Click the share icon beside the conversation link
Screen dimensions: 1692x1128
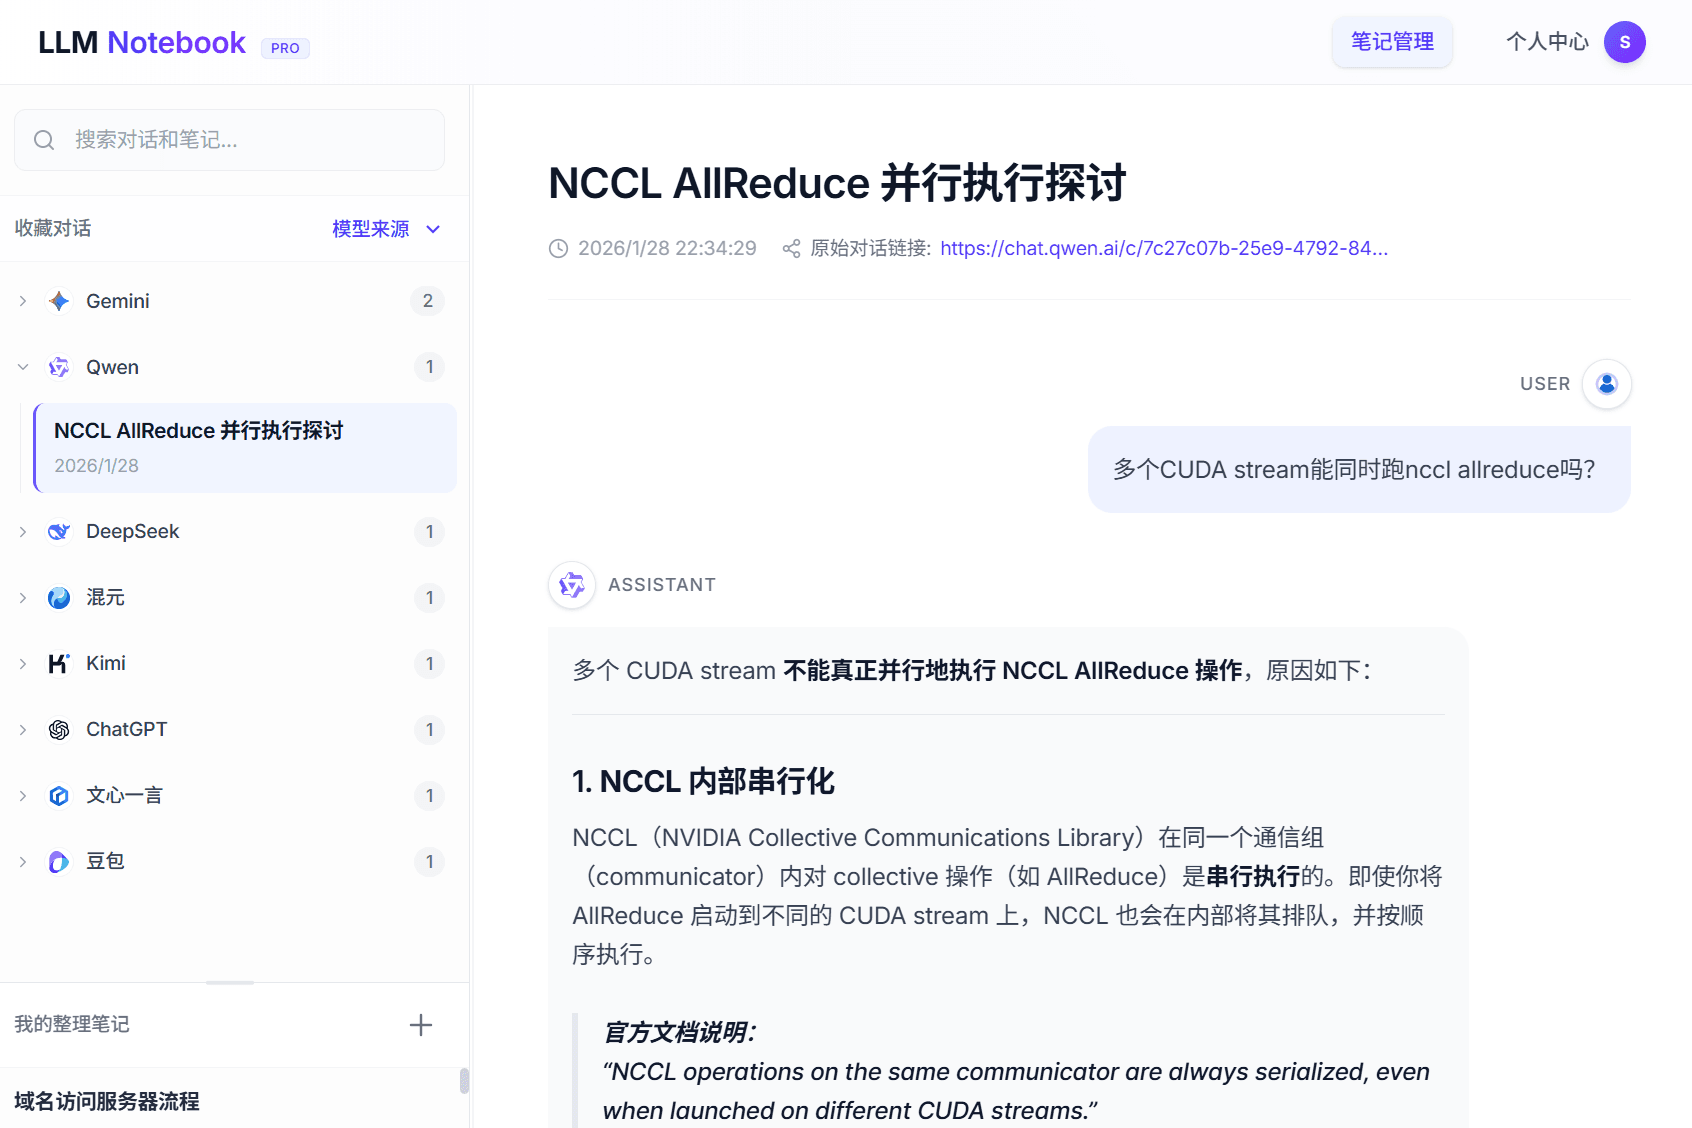coord(791,248)
